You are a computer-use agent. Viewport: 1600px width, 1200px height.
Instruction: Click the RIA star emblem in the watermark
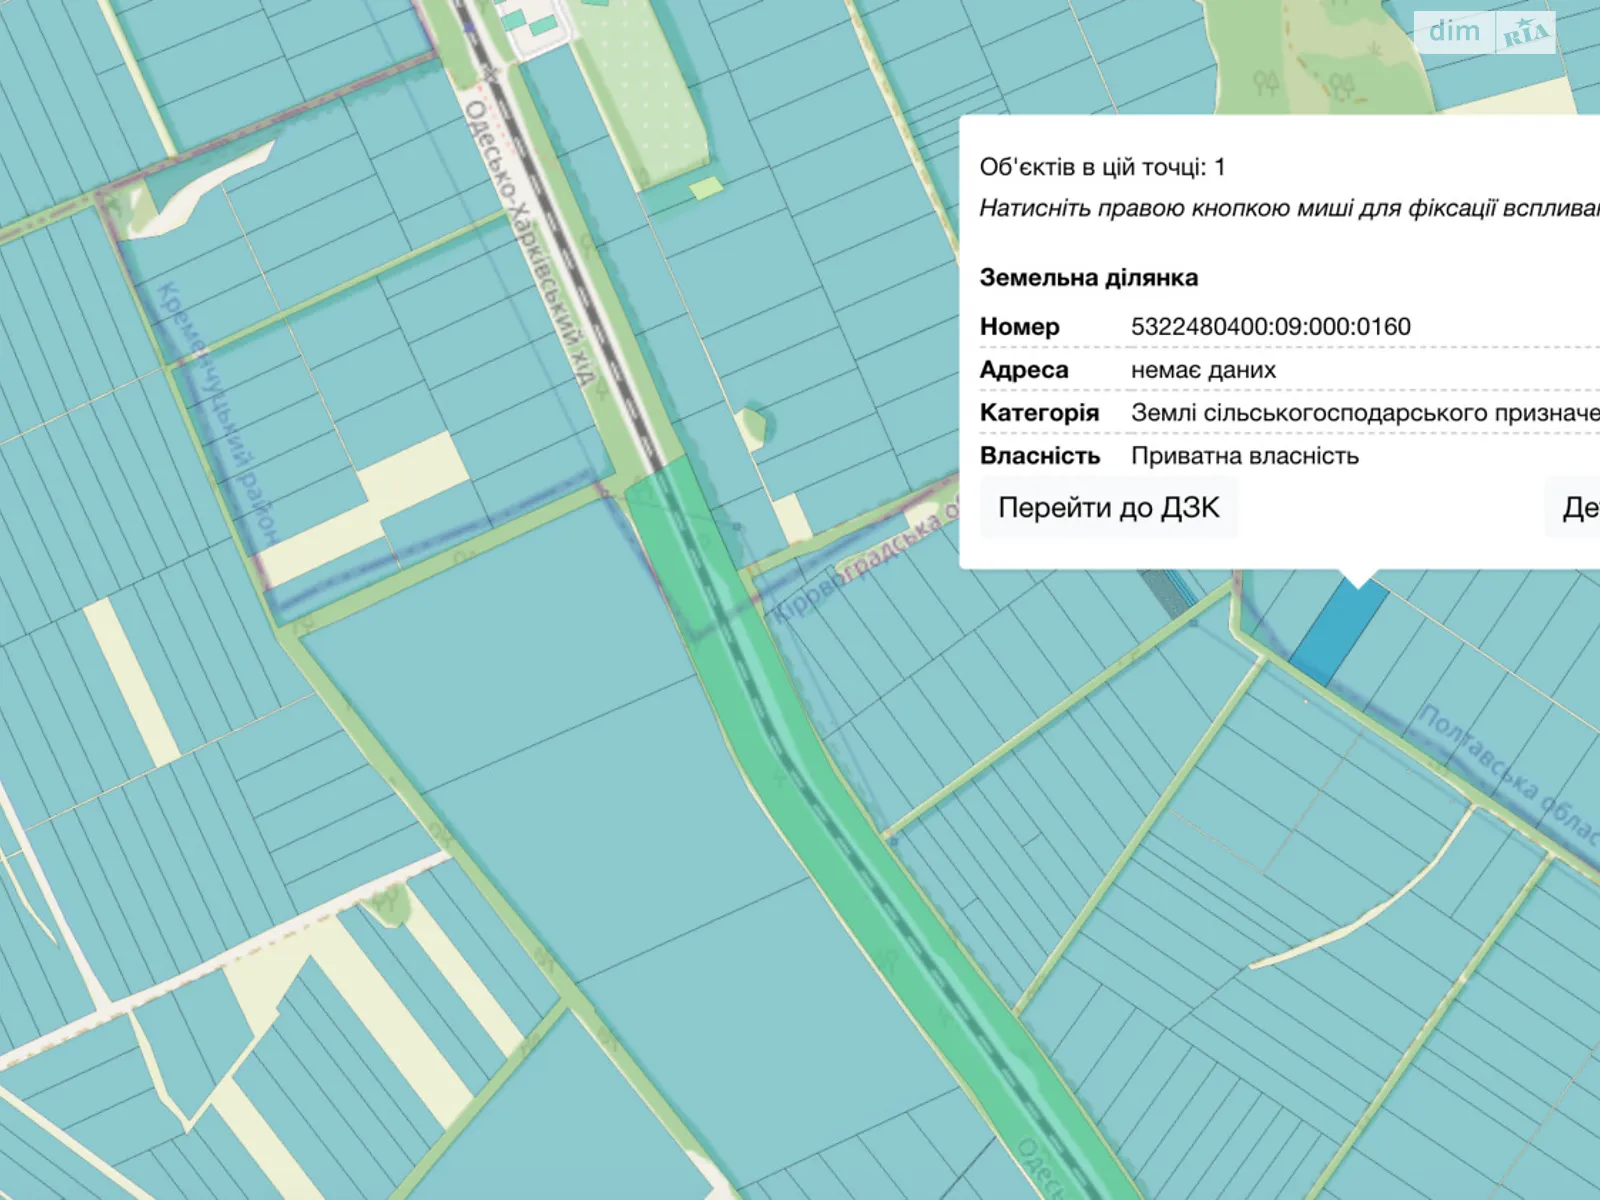click(x=1525, y=35)
